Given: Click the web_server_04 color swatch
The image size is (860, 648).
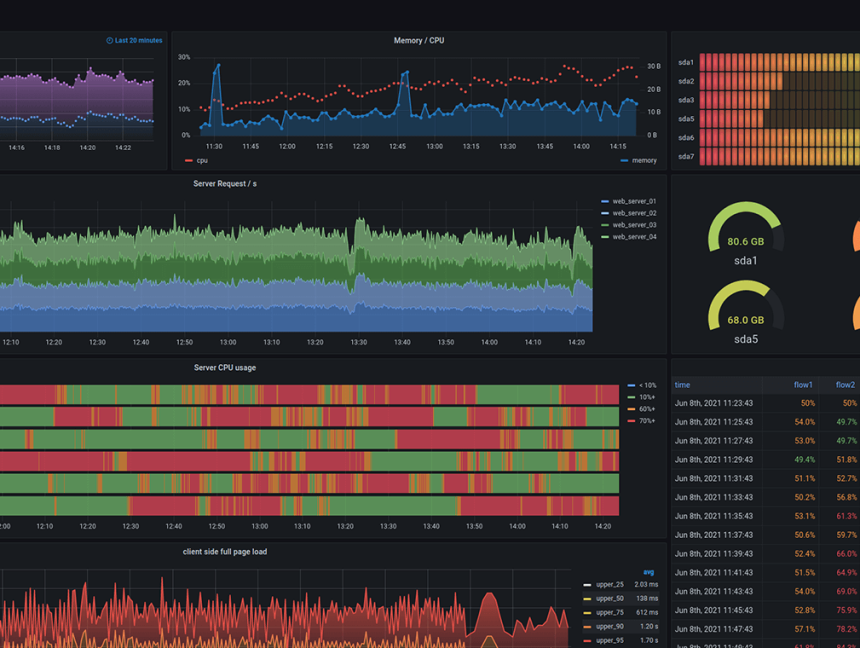Looking at the screenshot, I should (605, 237).
